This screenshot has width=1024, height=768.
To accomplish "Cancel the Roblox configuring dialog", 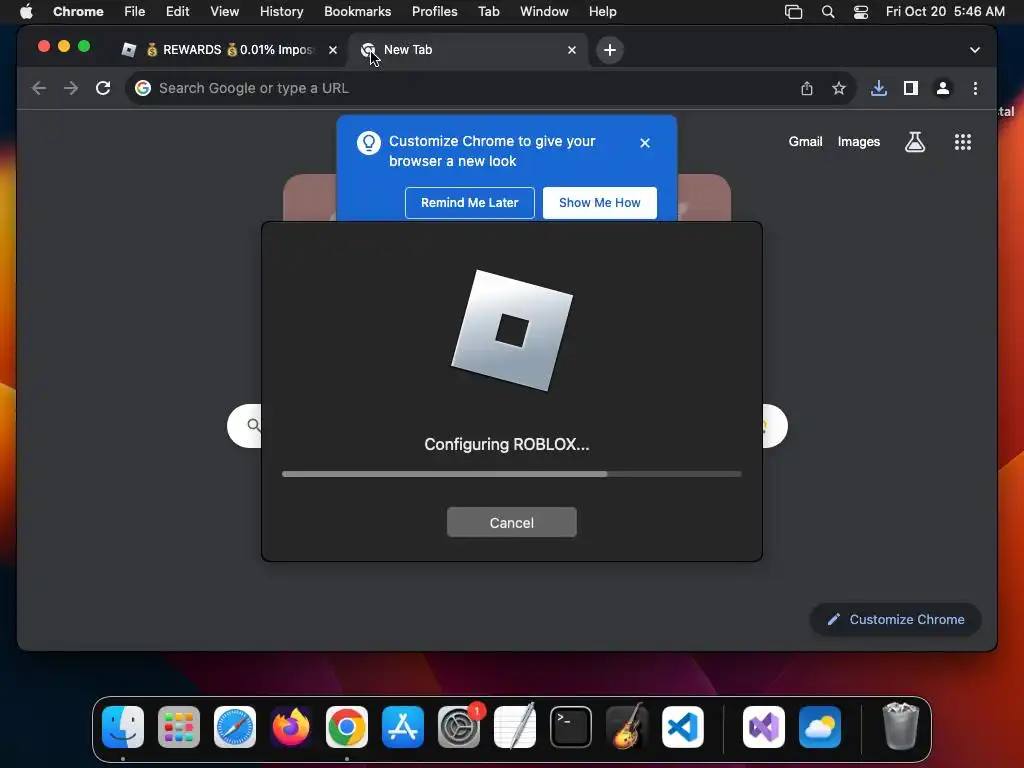I will coord(511,522).
